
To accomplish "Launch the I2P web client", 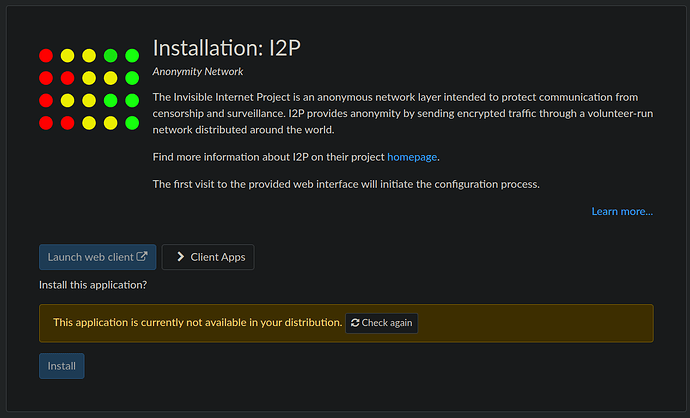I will pos(98,257).
